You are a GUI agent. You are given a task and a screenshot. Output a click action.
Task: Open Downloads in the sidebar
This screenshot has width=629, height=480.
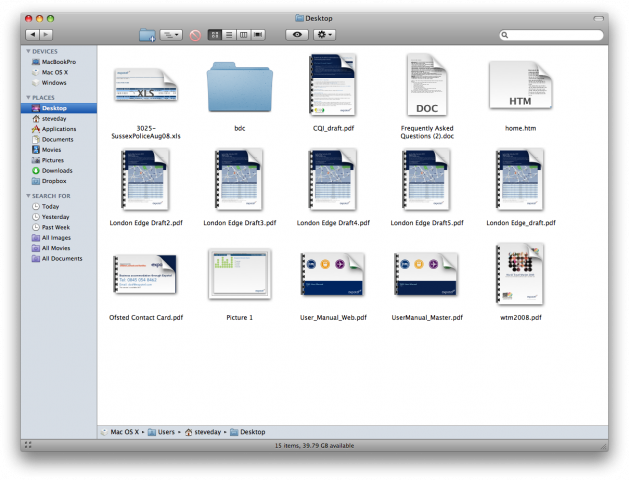coord(59,171)
